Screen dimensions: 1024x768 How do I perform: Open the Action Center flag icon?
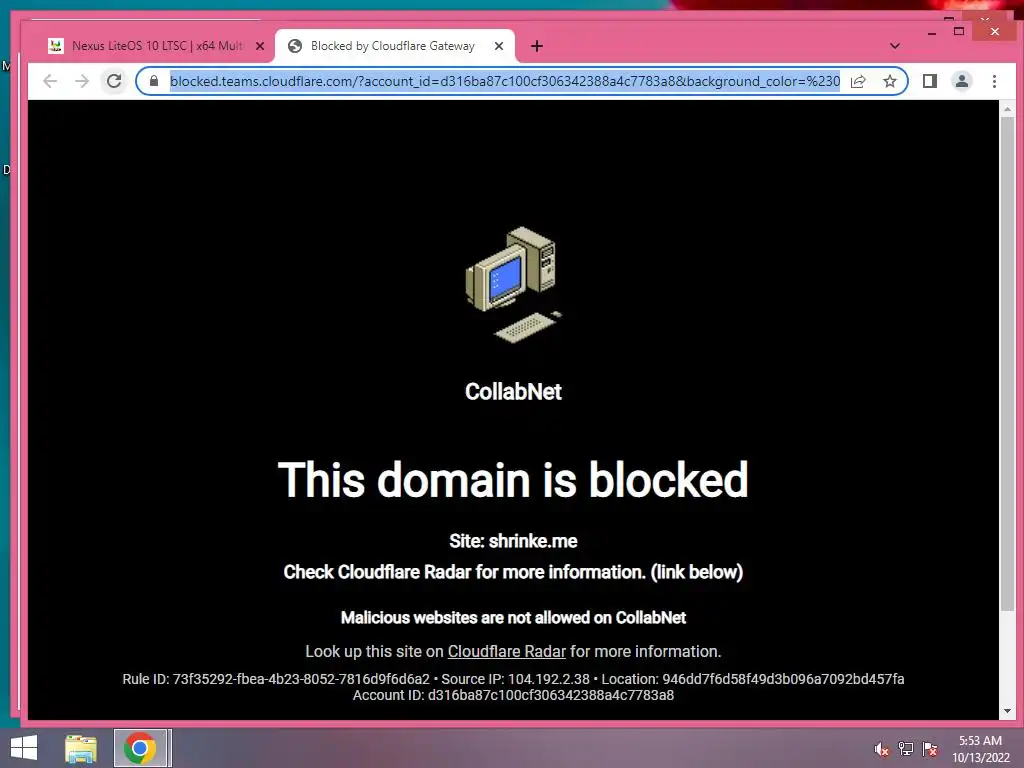pyautogui.click(x=930, y=748)
